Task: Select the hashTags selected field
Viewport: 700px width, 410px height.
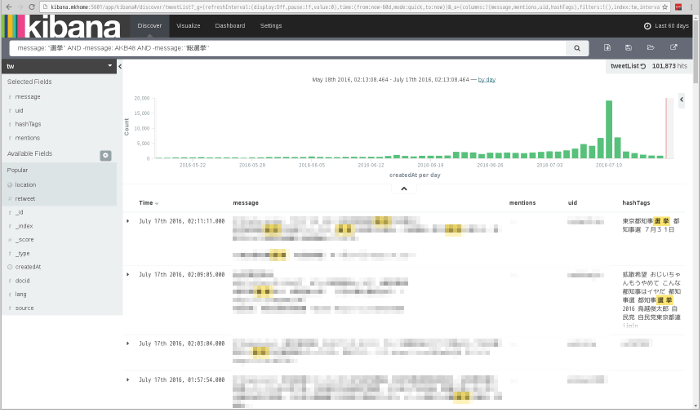Action: (x=28, y=124)
